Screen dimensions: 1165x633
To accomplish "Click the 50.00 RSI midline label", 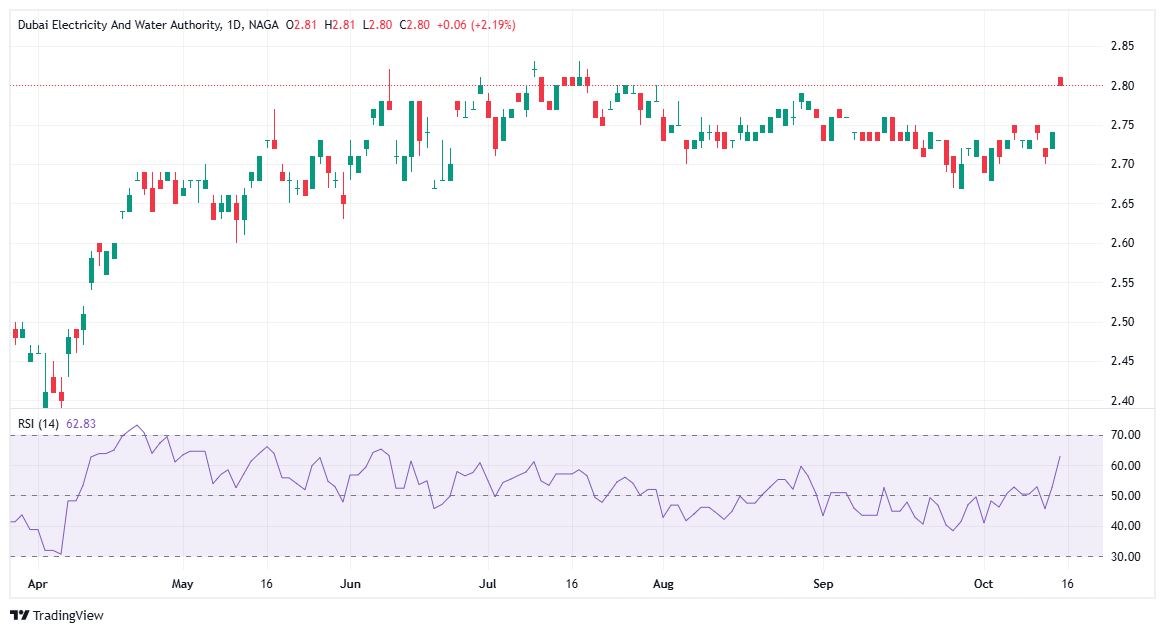I will coord(1121,496).
